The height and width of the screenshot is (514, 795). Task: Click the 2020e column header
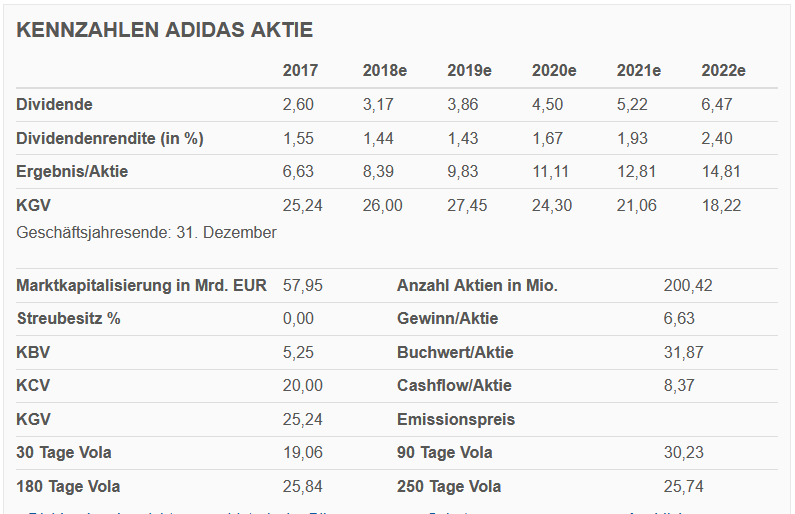tap(554, 71)
